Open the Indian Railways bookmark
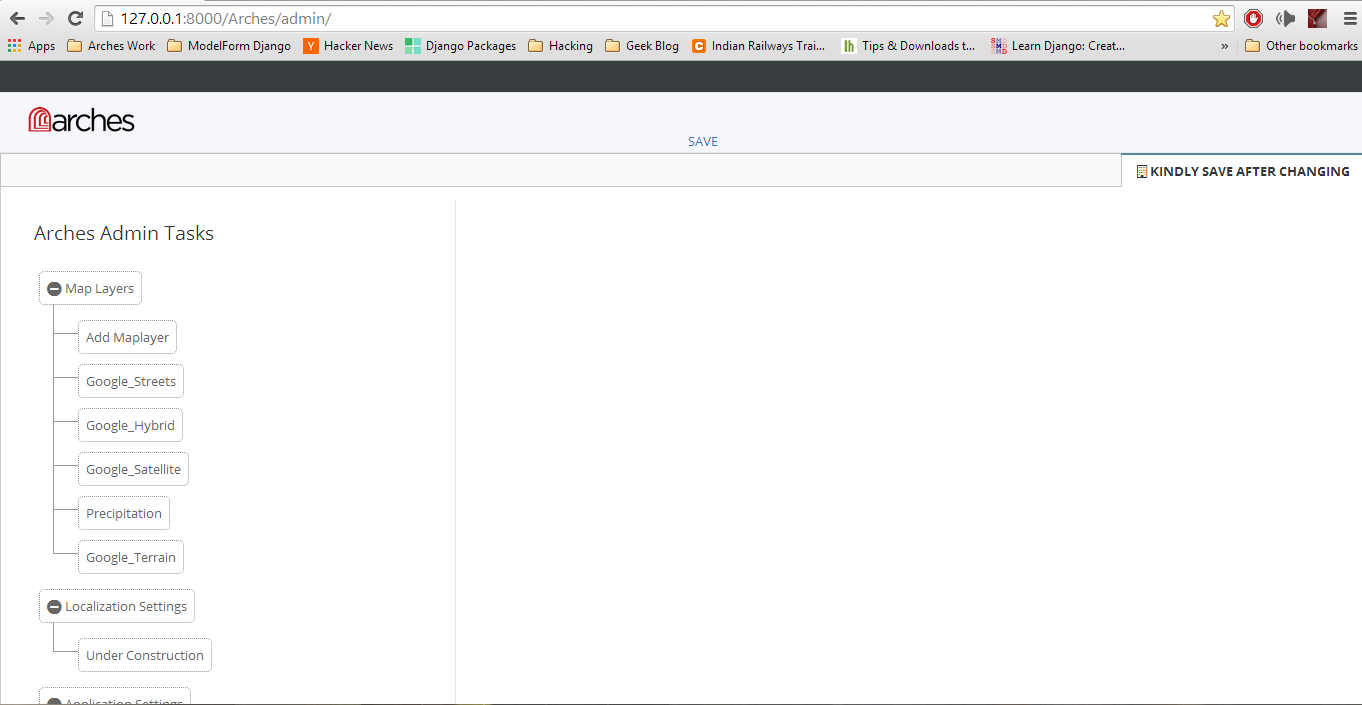This screenshot has height=705, width=1362. coord(759,46)
